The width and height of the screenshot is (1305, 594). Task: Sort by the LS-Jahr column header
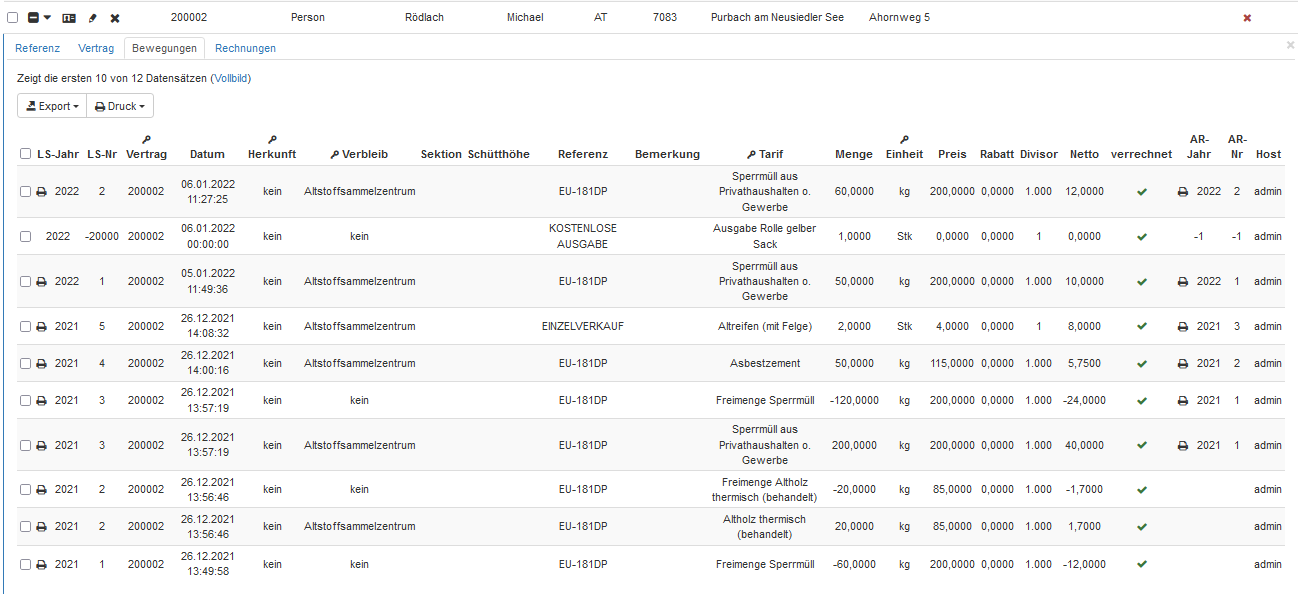pos(58,154)
